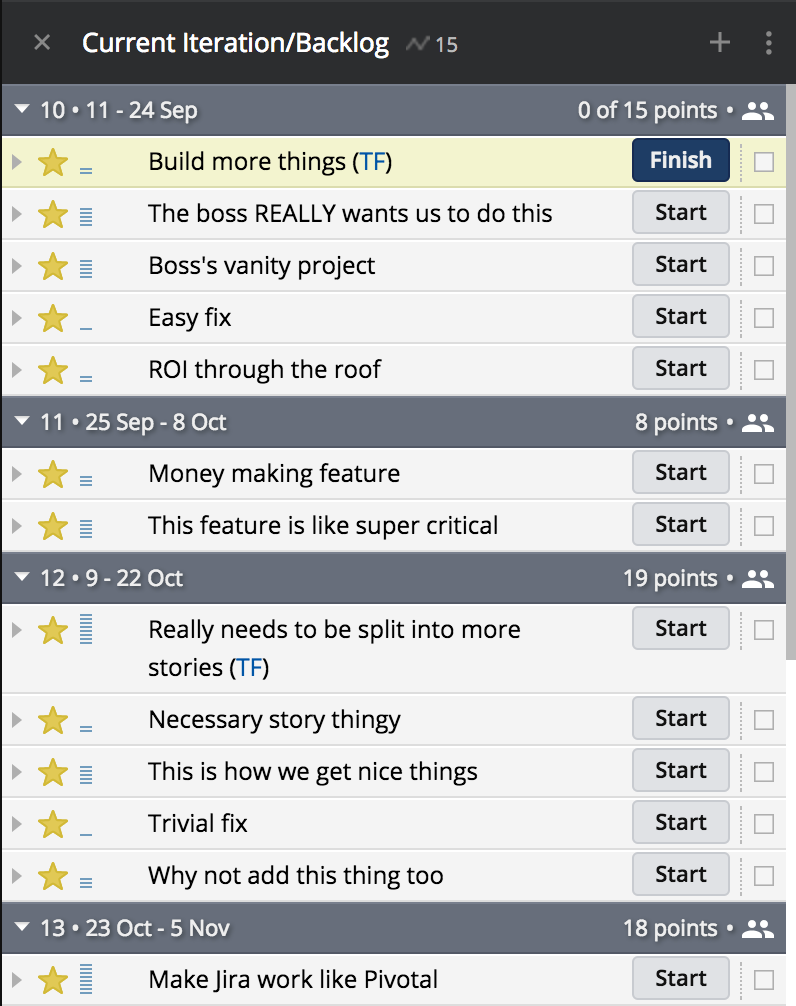
Task: Tick the checkbox for ROI through the roof
Action: pos(764,370)
